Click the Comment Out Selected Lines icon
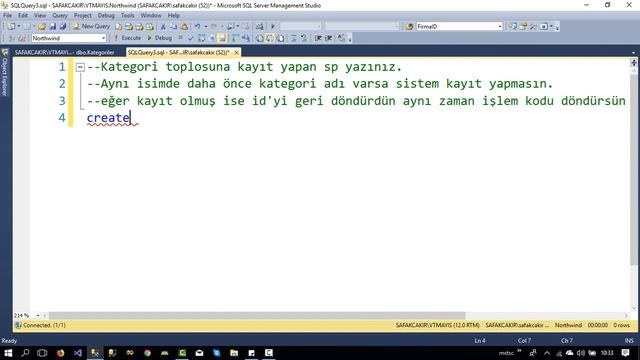The image size is (640, 360). (x=293, y=38)
